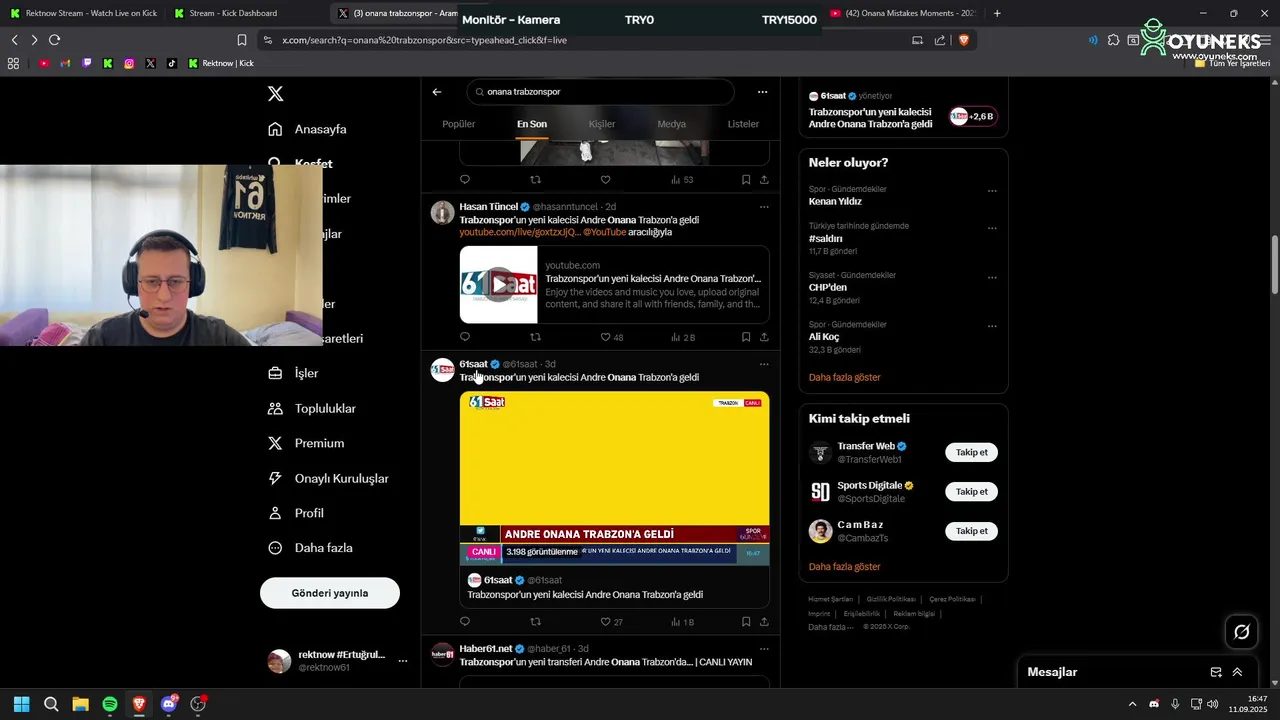Share the 61saat post
The height and width of the screenshot is (720, 1280).
[764, 622]
